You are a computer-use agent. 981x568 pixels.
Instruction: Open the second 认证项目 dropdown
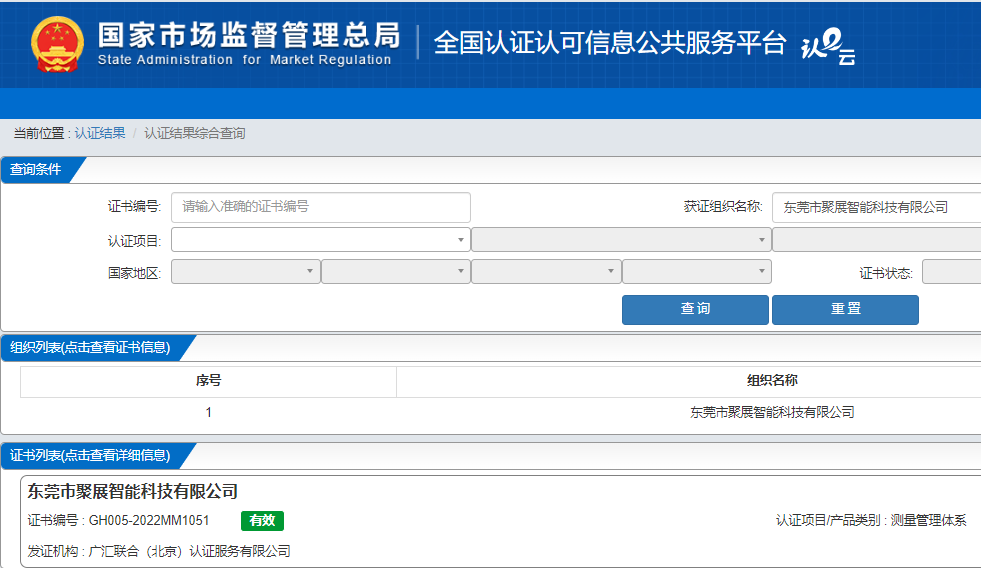click(x=621, y=240)
